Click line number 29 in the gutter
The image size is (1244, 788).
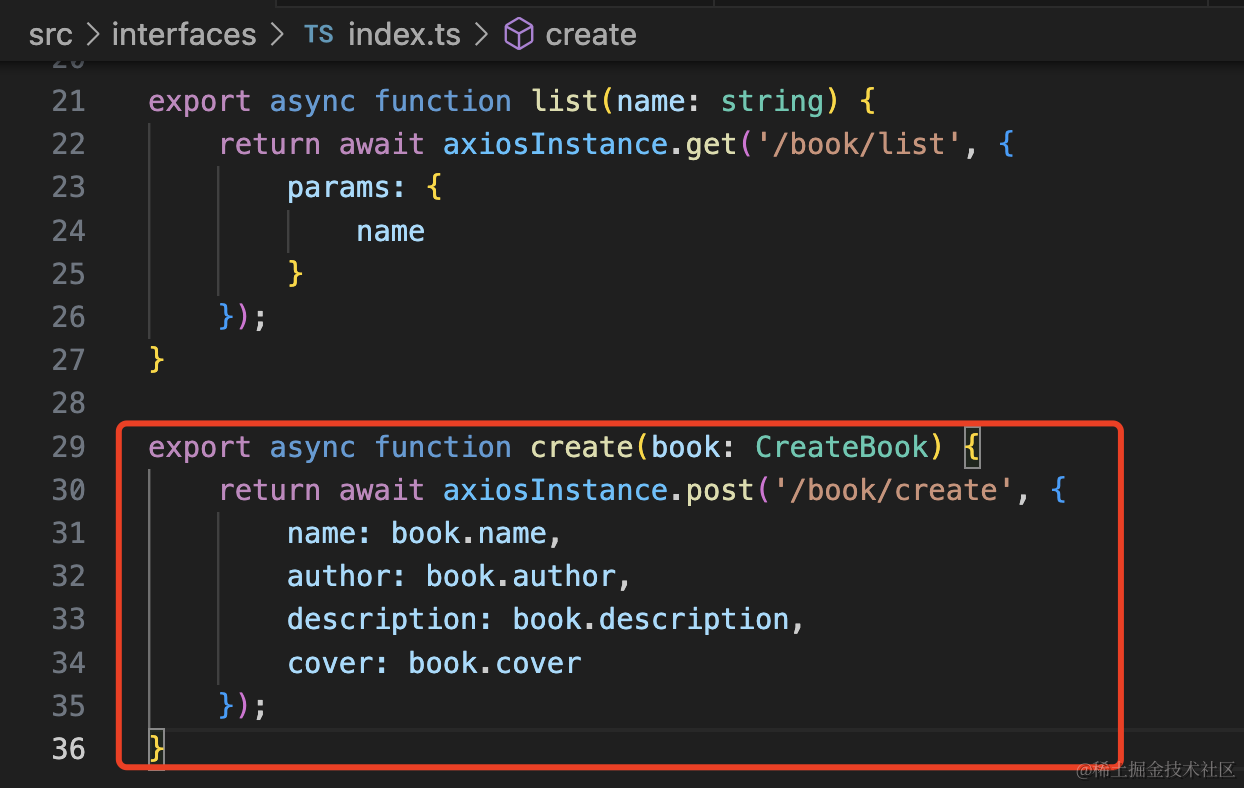[x=68, y=447]
